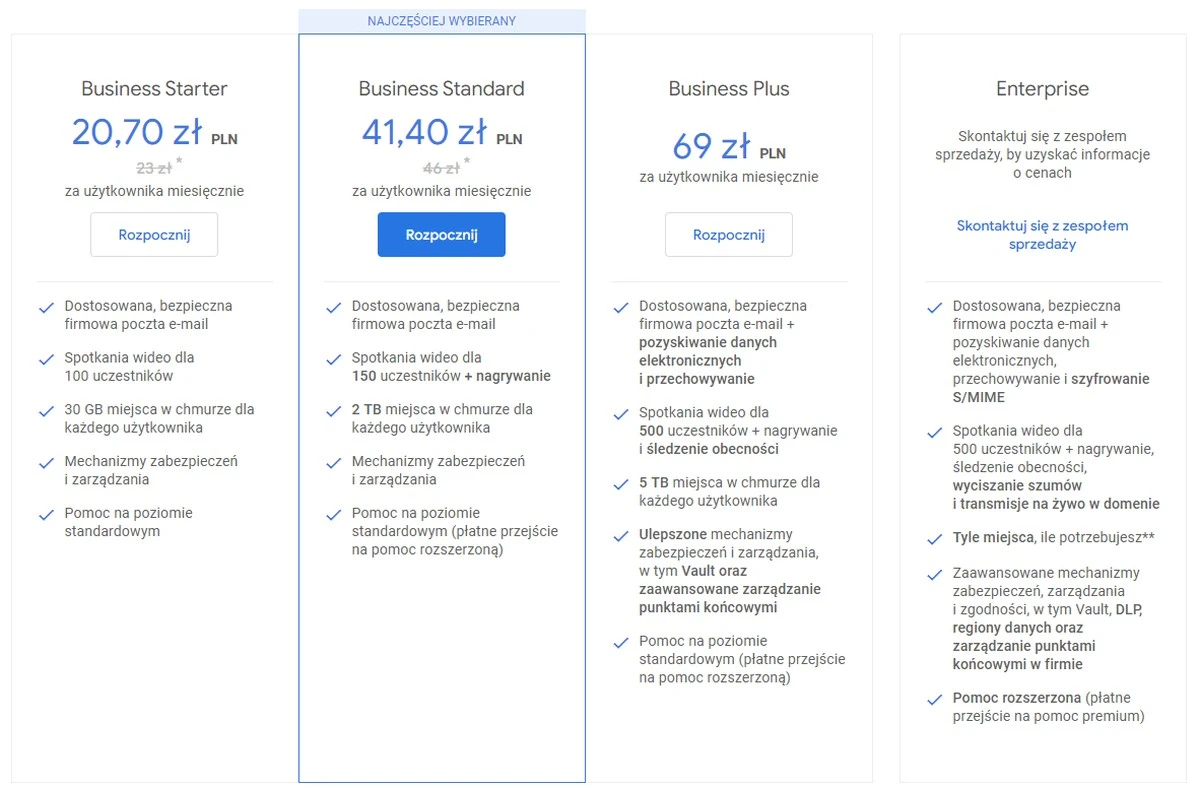
Task: Click the "Business Standard" plan title
Action: [x=441, y=88]
